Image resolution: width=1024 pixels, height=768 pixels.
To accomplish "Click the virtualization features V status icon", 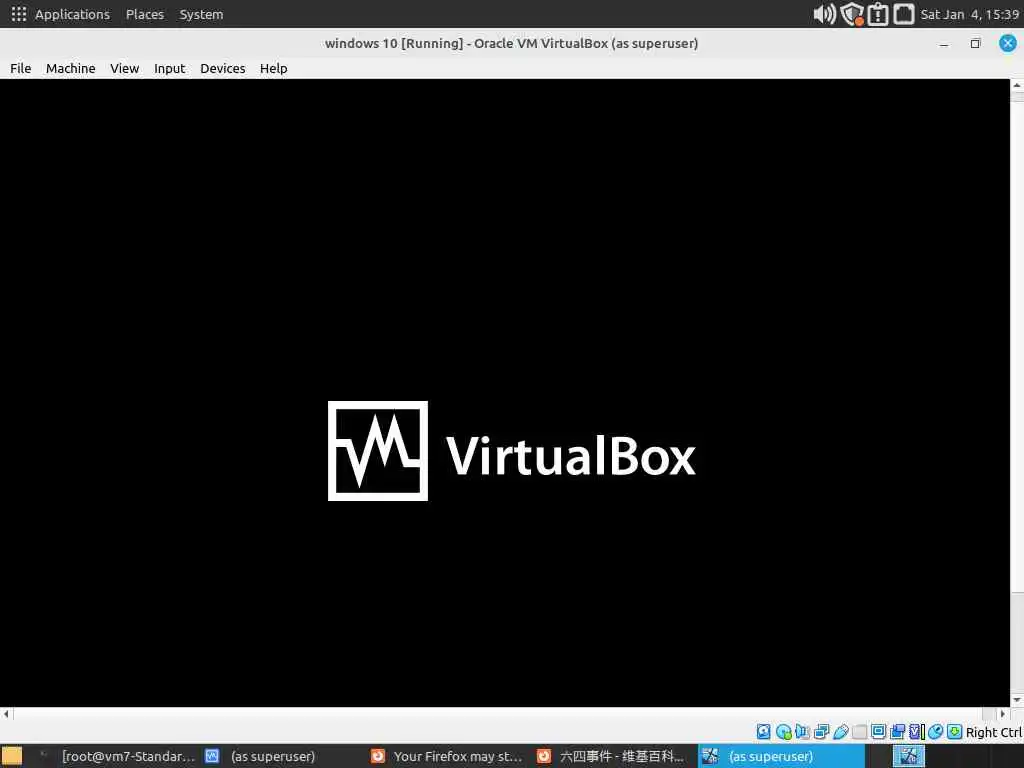I will [x=917, y=731].
